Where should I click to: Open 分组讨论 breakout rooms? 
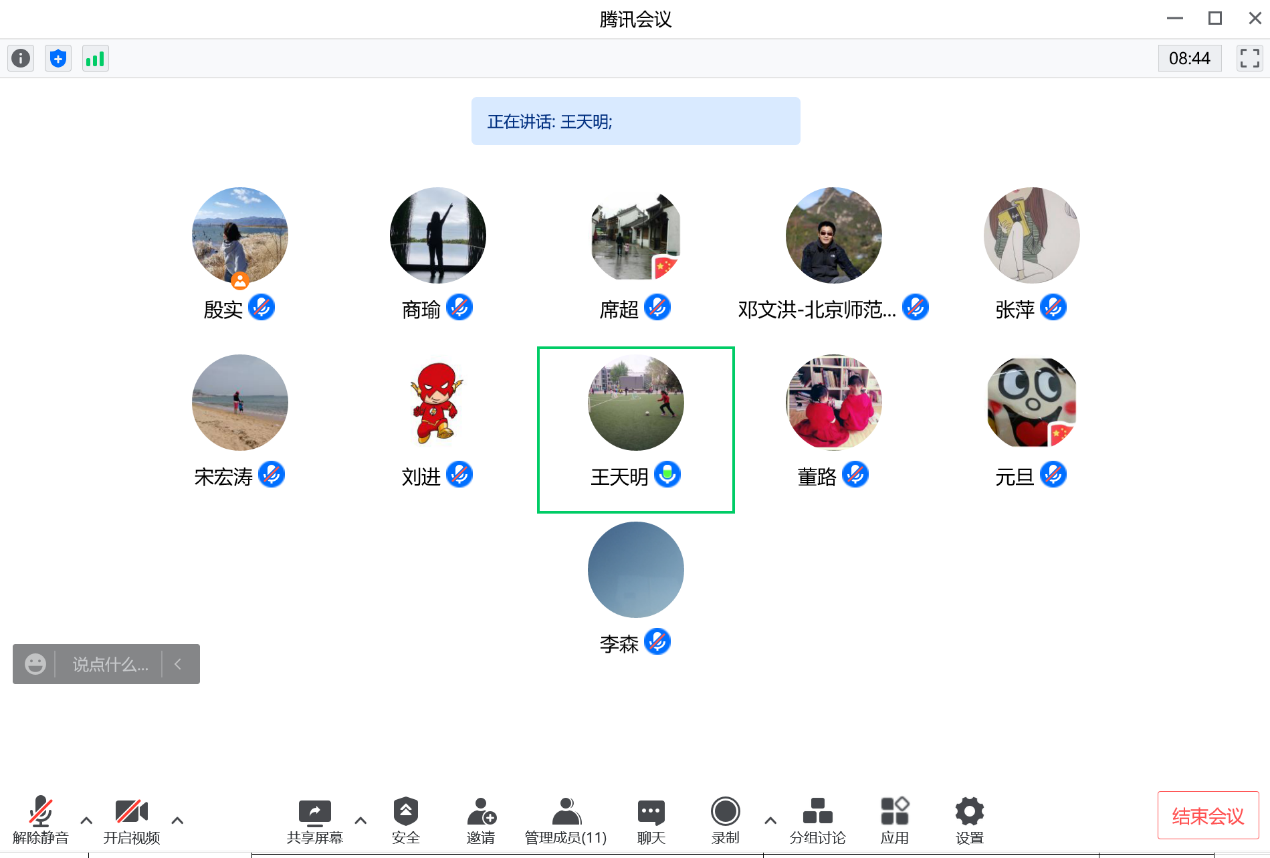click(817, 820)
